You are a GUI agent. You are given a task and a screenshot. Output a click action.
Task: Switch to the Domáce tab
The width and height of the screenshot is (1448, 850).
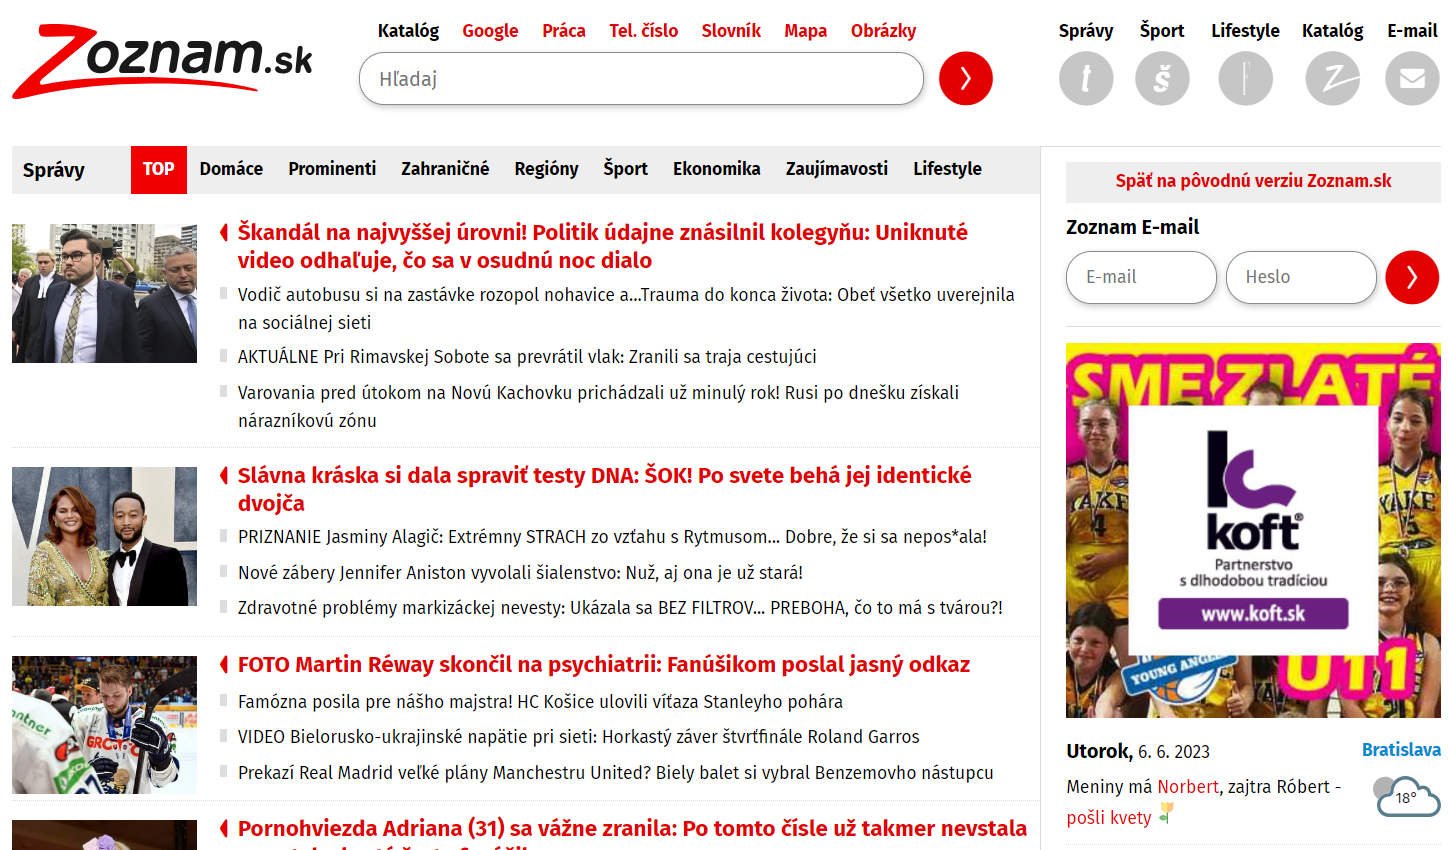(231, 169)
